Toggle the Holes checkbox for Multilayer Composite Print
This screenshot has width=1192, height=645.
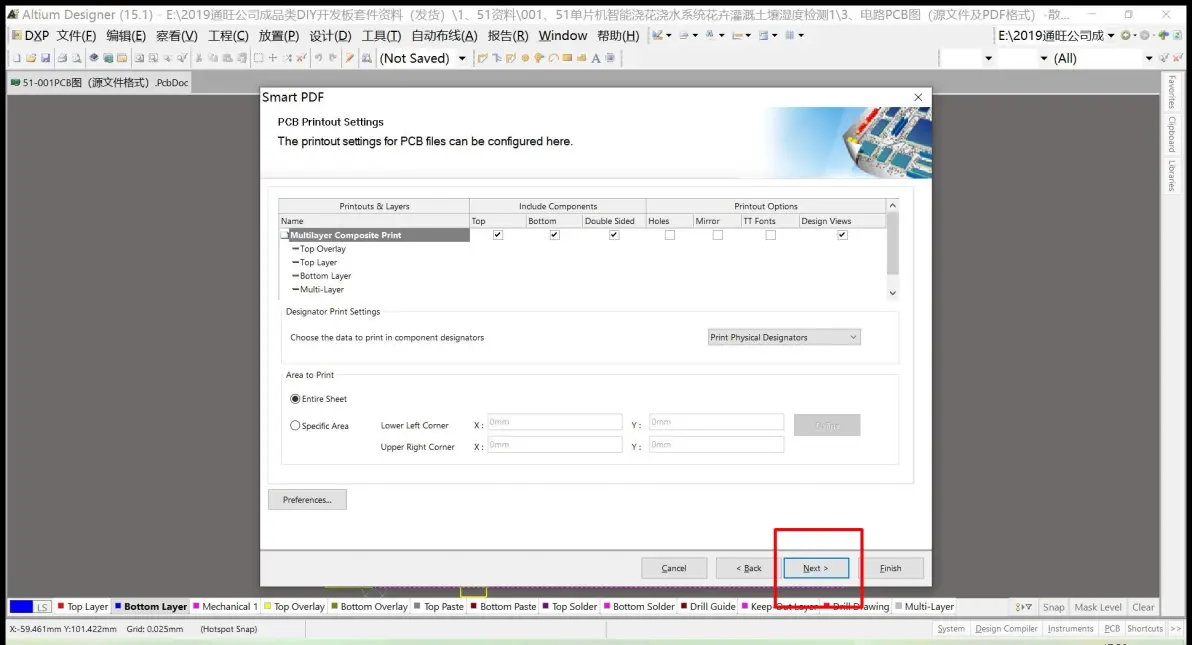pyautogui.click(x=670, y=235)
